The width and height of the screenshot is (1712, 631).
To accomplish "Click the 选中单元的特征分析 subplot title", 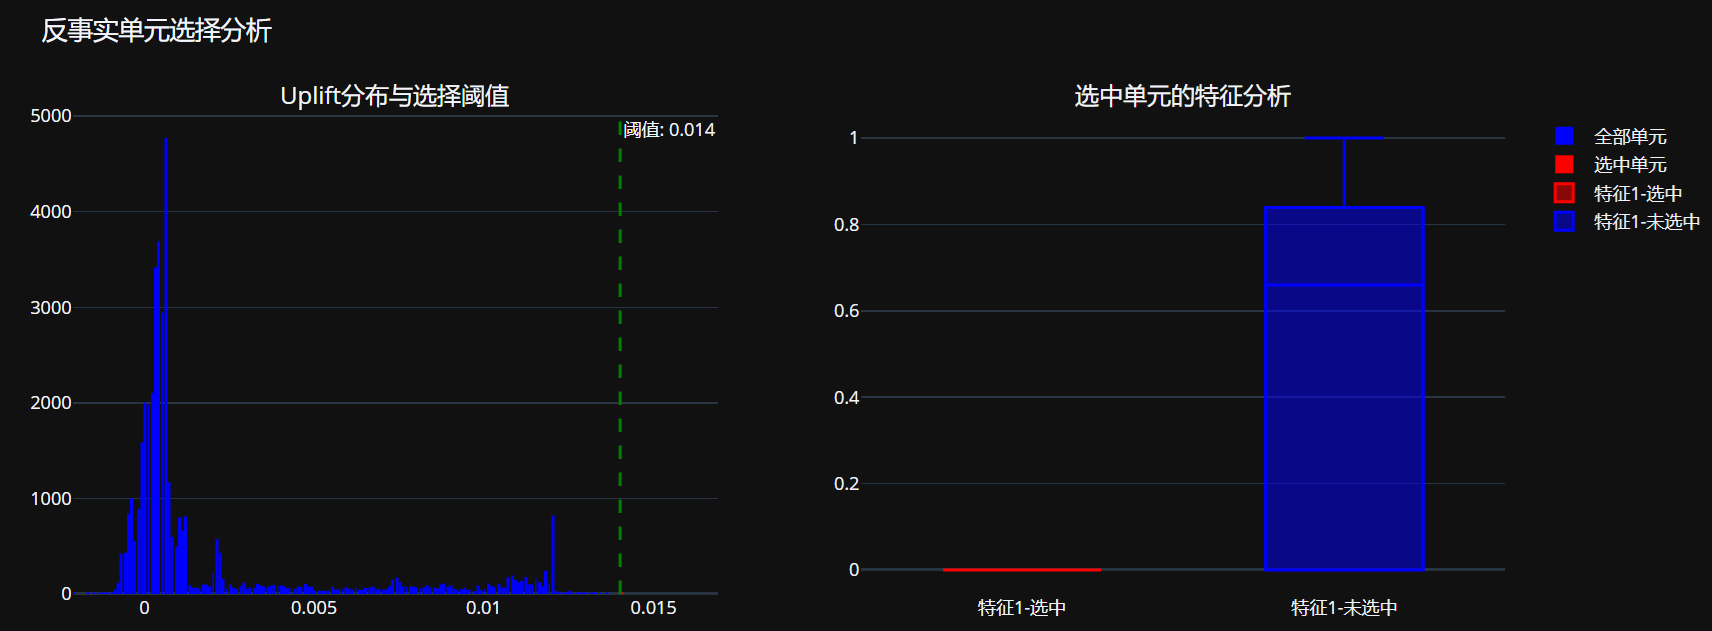I will pyautogui.click(x=1182, y=96).
